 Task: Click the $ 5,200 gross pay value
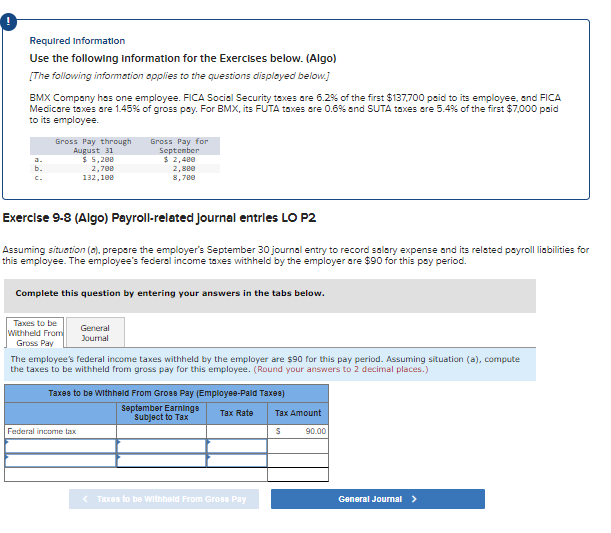[x=98, y=159]
